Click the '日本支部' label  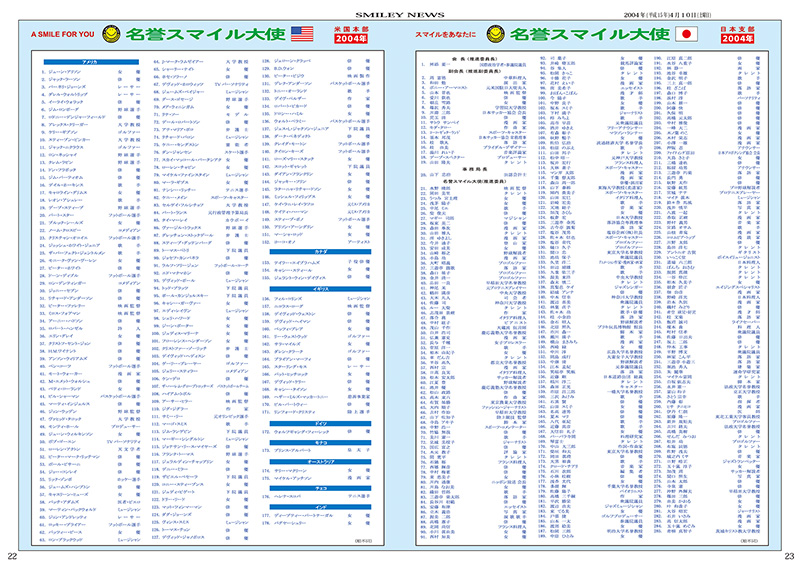point(737,29)
